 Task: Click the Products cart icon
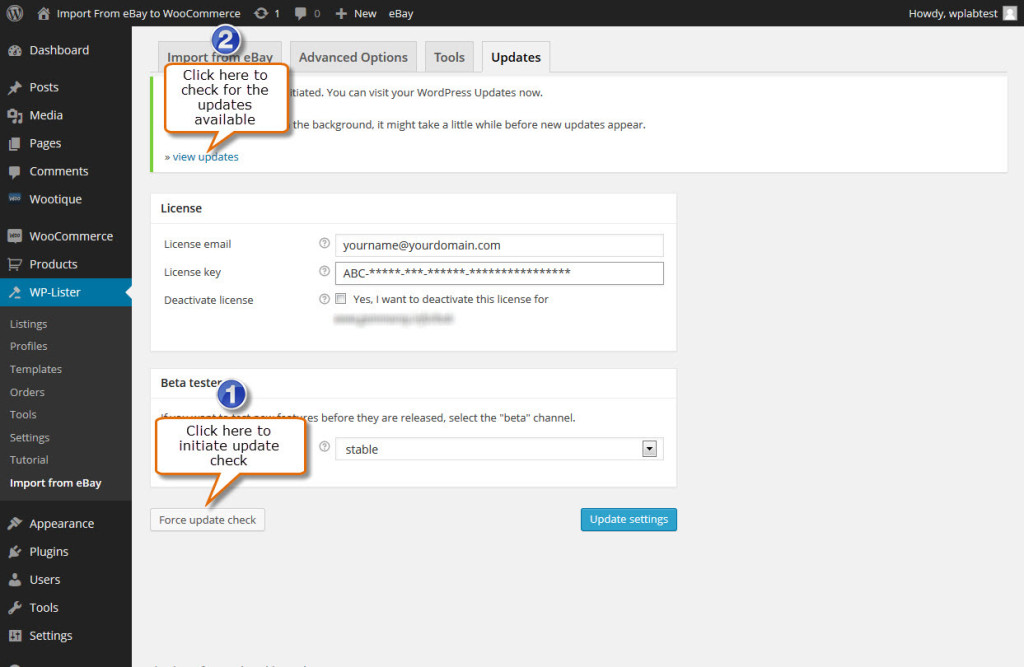15,265
